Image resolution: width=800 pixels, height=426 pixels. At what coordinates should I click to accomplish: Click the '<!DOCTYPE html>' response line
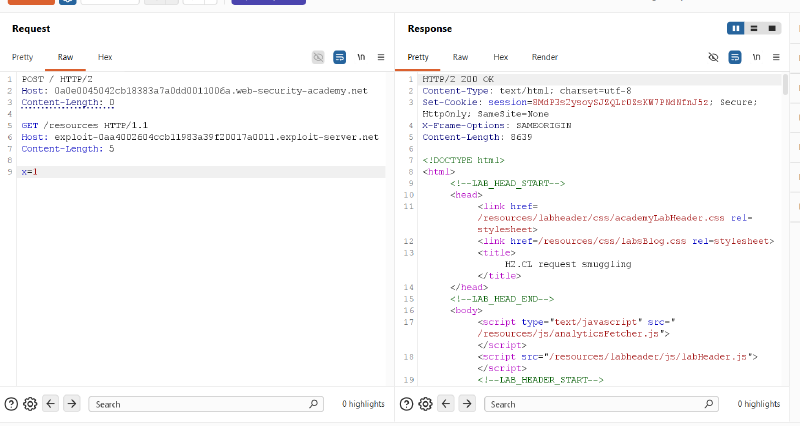click(463, 160)
